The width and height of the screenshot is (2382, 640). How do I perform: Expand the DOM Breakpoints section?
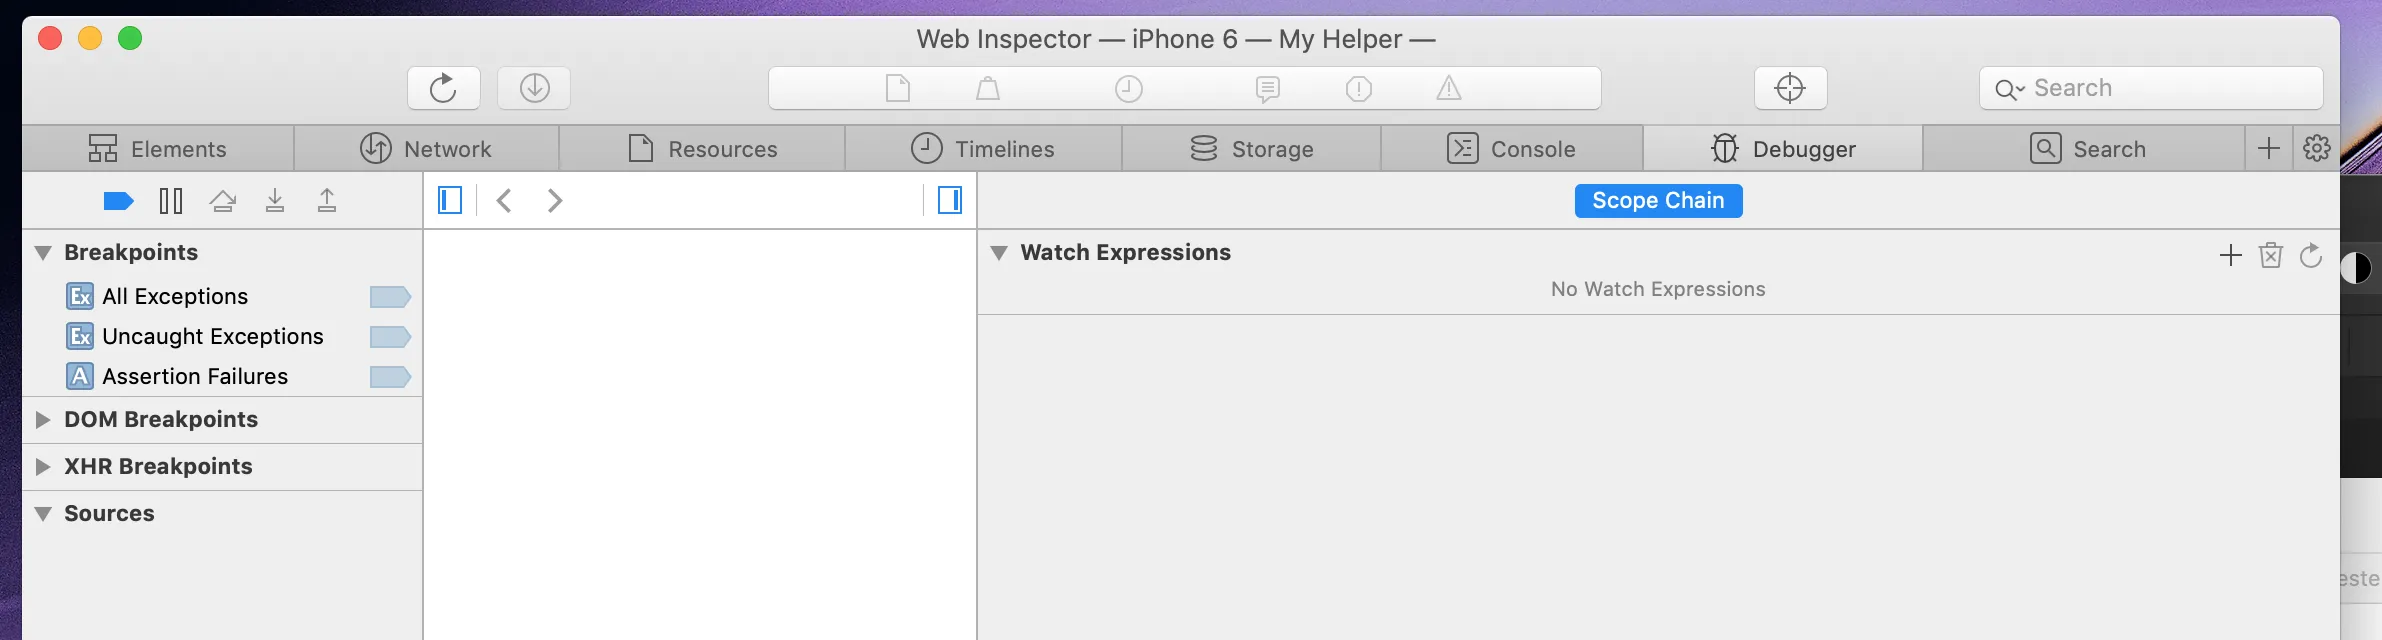[43, 420]
